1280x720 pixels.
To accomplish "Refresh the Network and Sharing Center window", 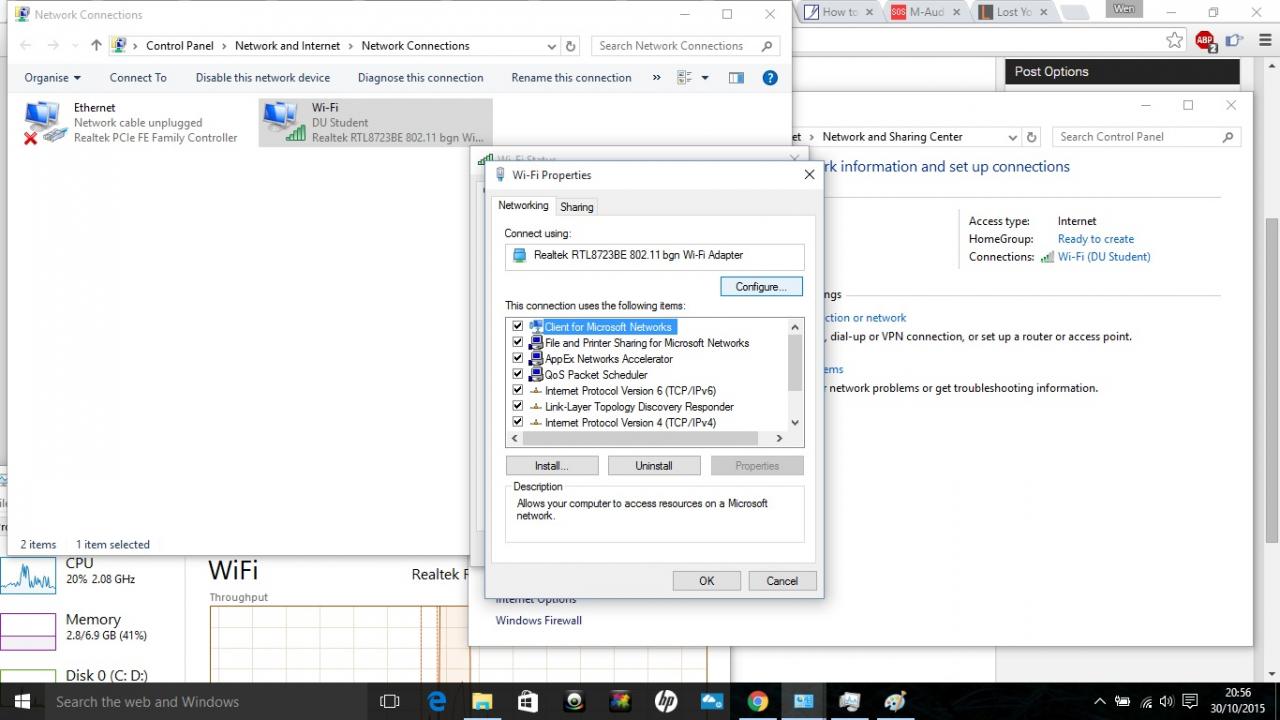I will coord(1032,137).
